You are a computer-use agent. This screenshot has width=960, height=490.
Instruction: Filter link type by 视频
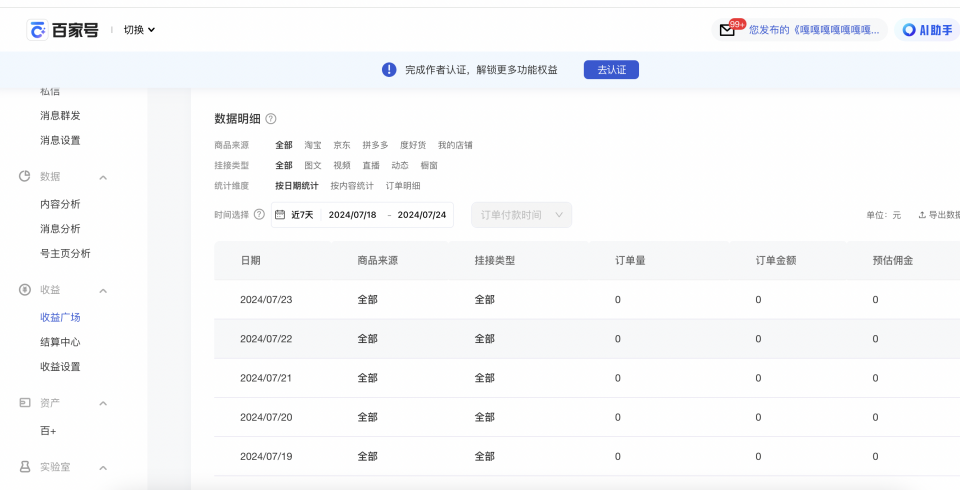click(342, 165)
